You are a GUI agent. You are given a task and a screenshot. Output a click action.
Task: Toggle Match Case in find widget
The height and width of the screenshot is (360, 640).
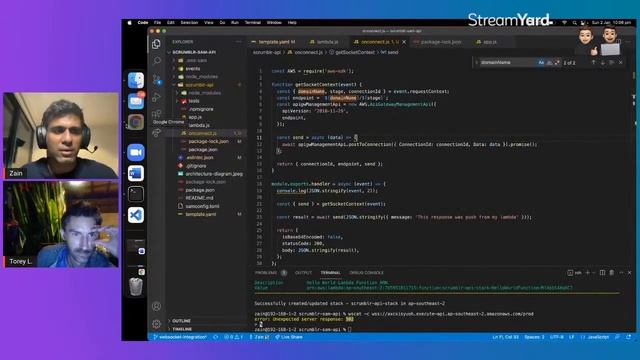(x=541, y=62)
